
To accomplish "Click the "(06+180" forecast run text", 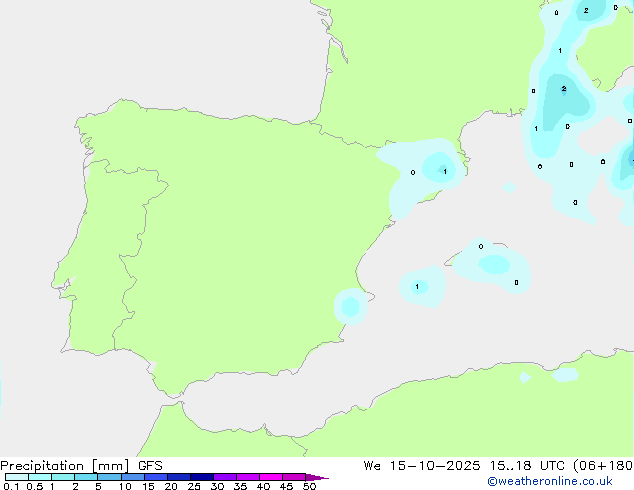I will pos(602,466).
